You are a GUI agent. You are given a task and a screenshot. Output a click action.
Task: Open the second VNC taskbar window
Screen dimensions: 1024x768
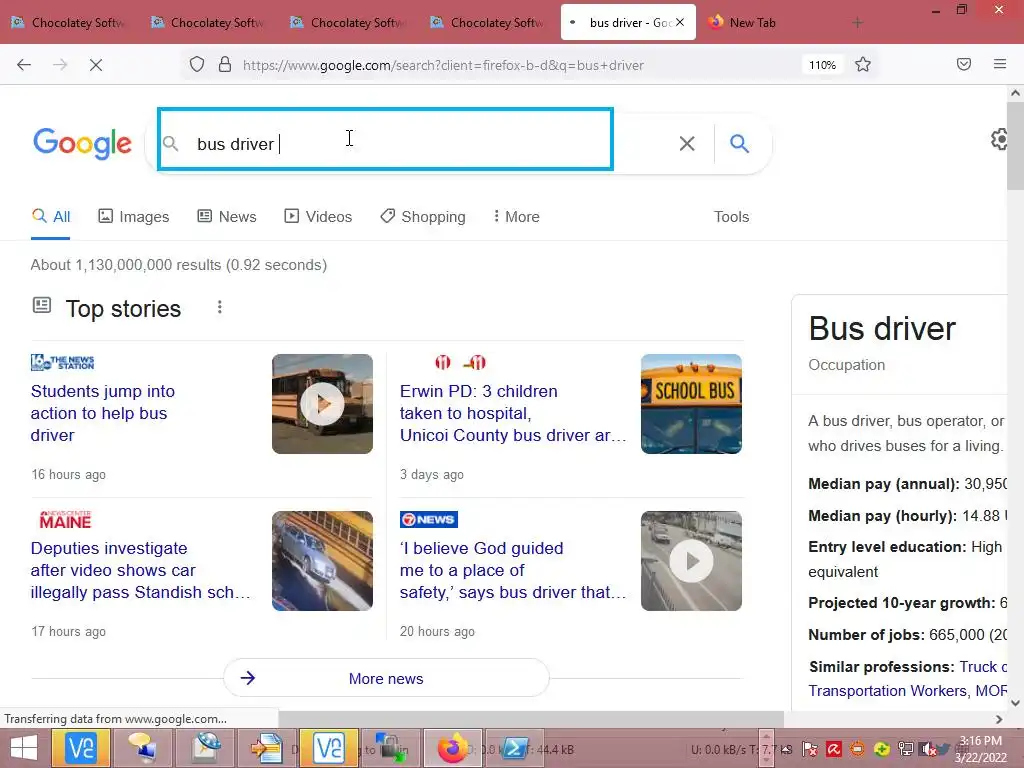pos(328,748)
